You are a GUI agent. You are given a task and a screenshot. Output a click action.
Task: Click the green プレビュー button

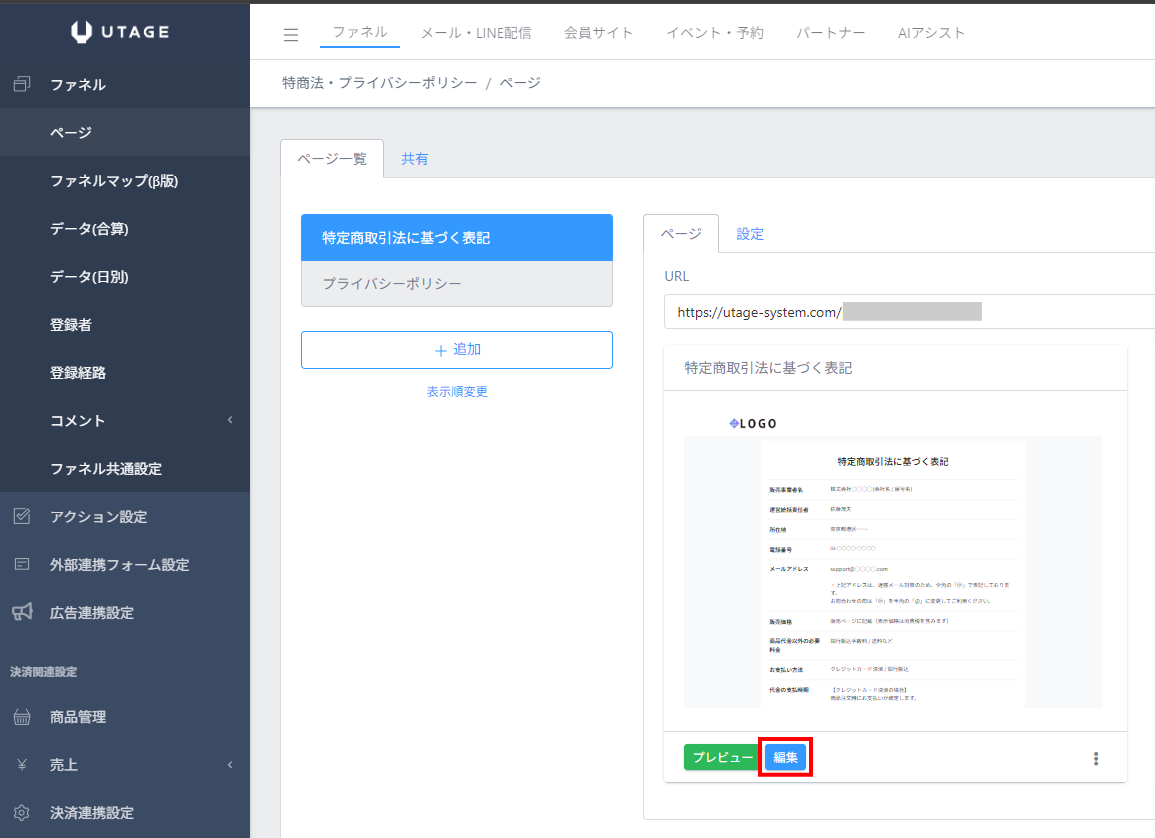click(722, 758)
